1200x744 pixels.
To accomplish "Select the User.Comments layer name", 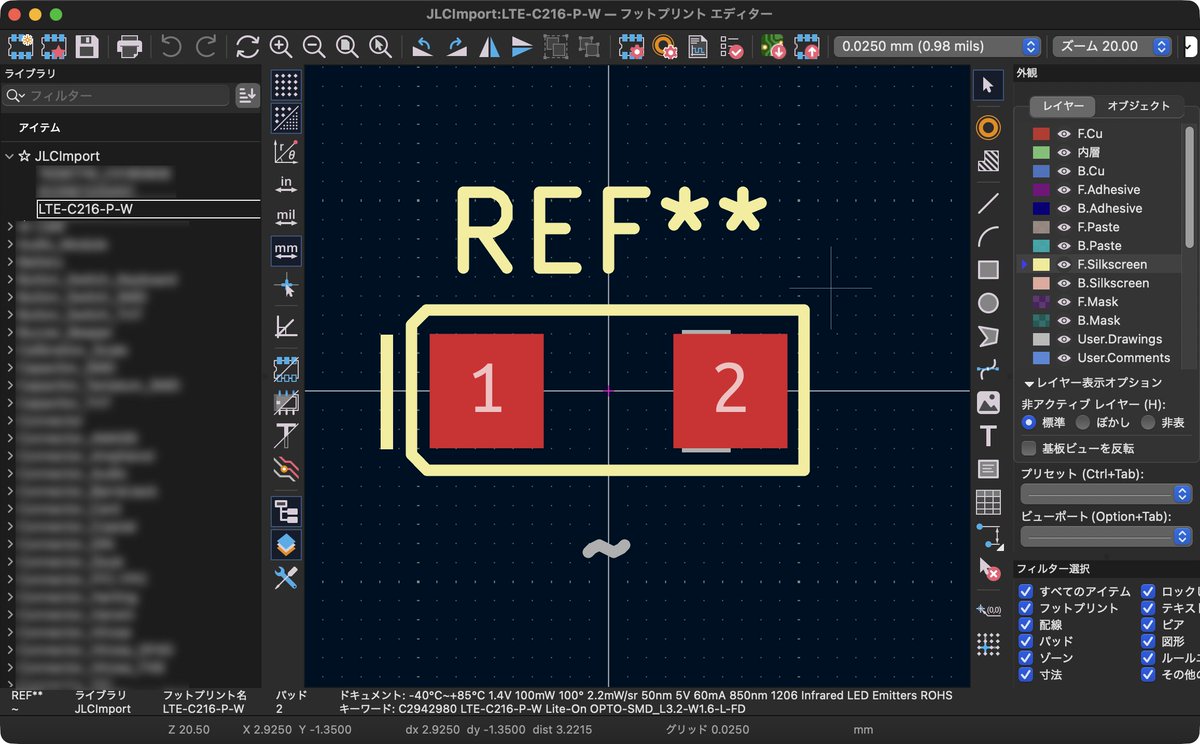I will (x=1123, y=358).
